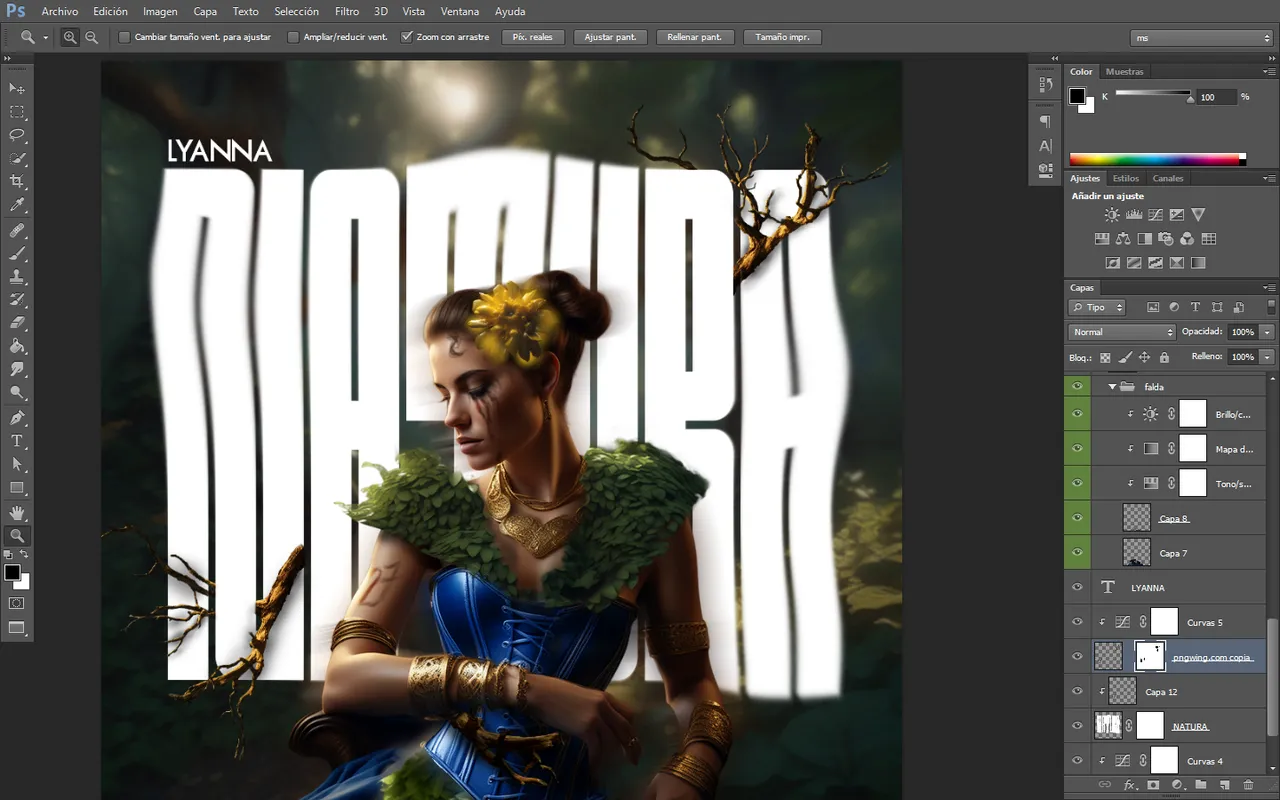
Task: Choose zoom-out mode in options bar
Action: click(91, 37)
